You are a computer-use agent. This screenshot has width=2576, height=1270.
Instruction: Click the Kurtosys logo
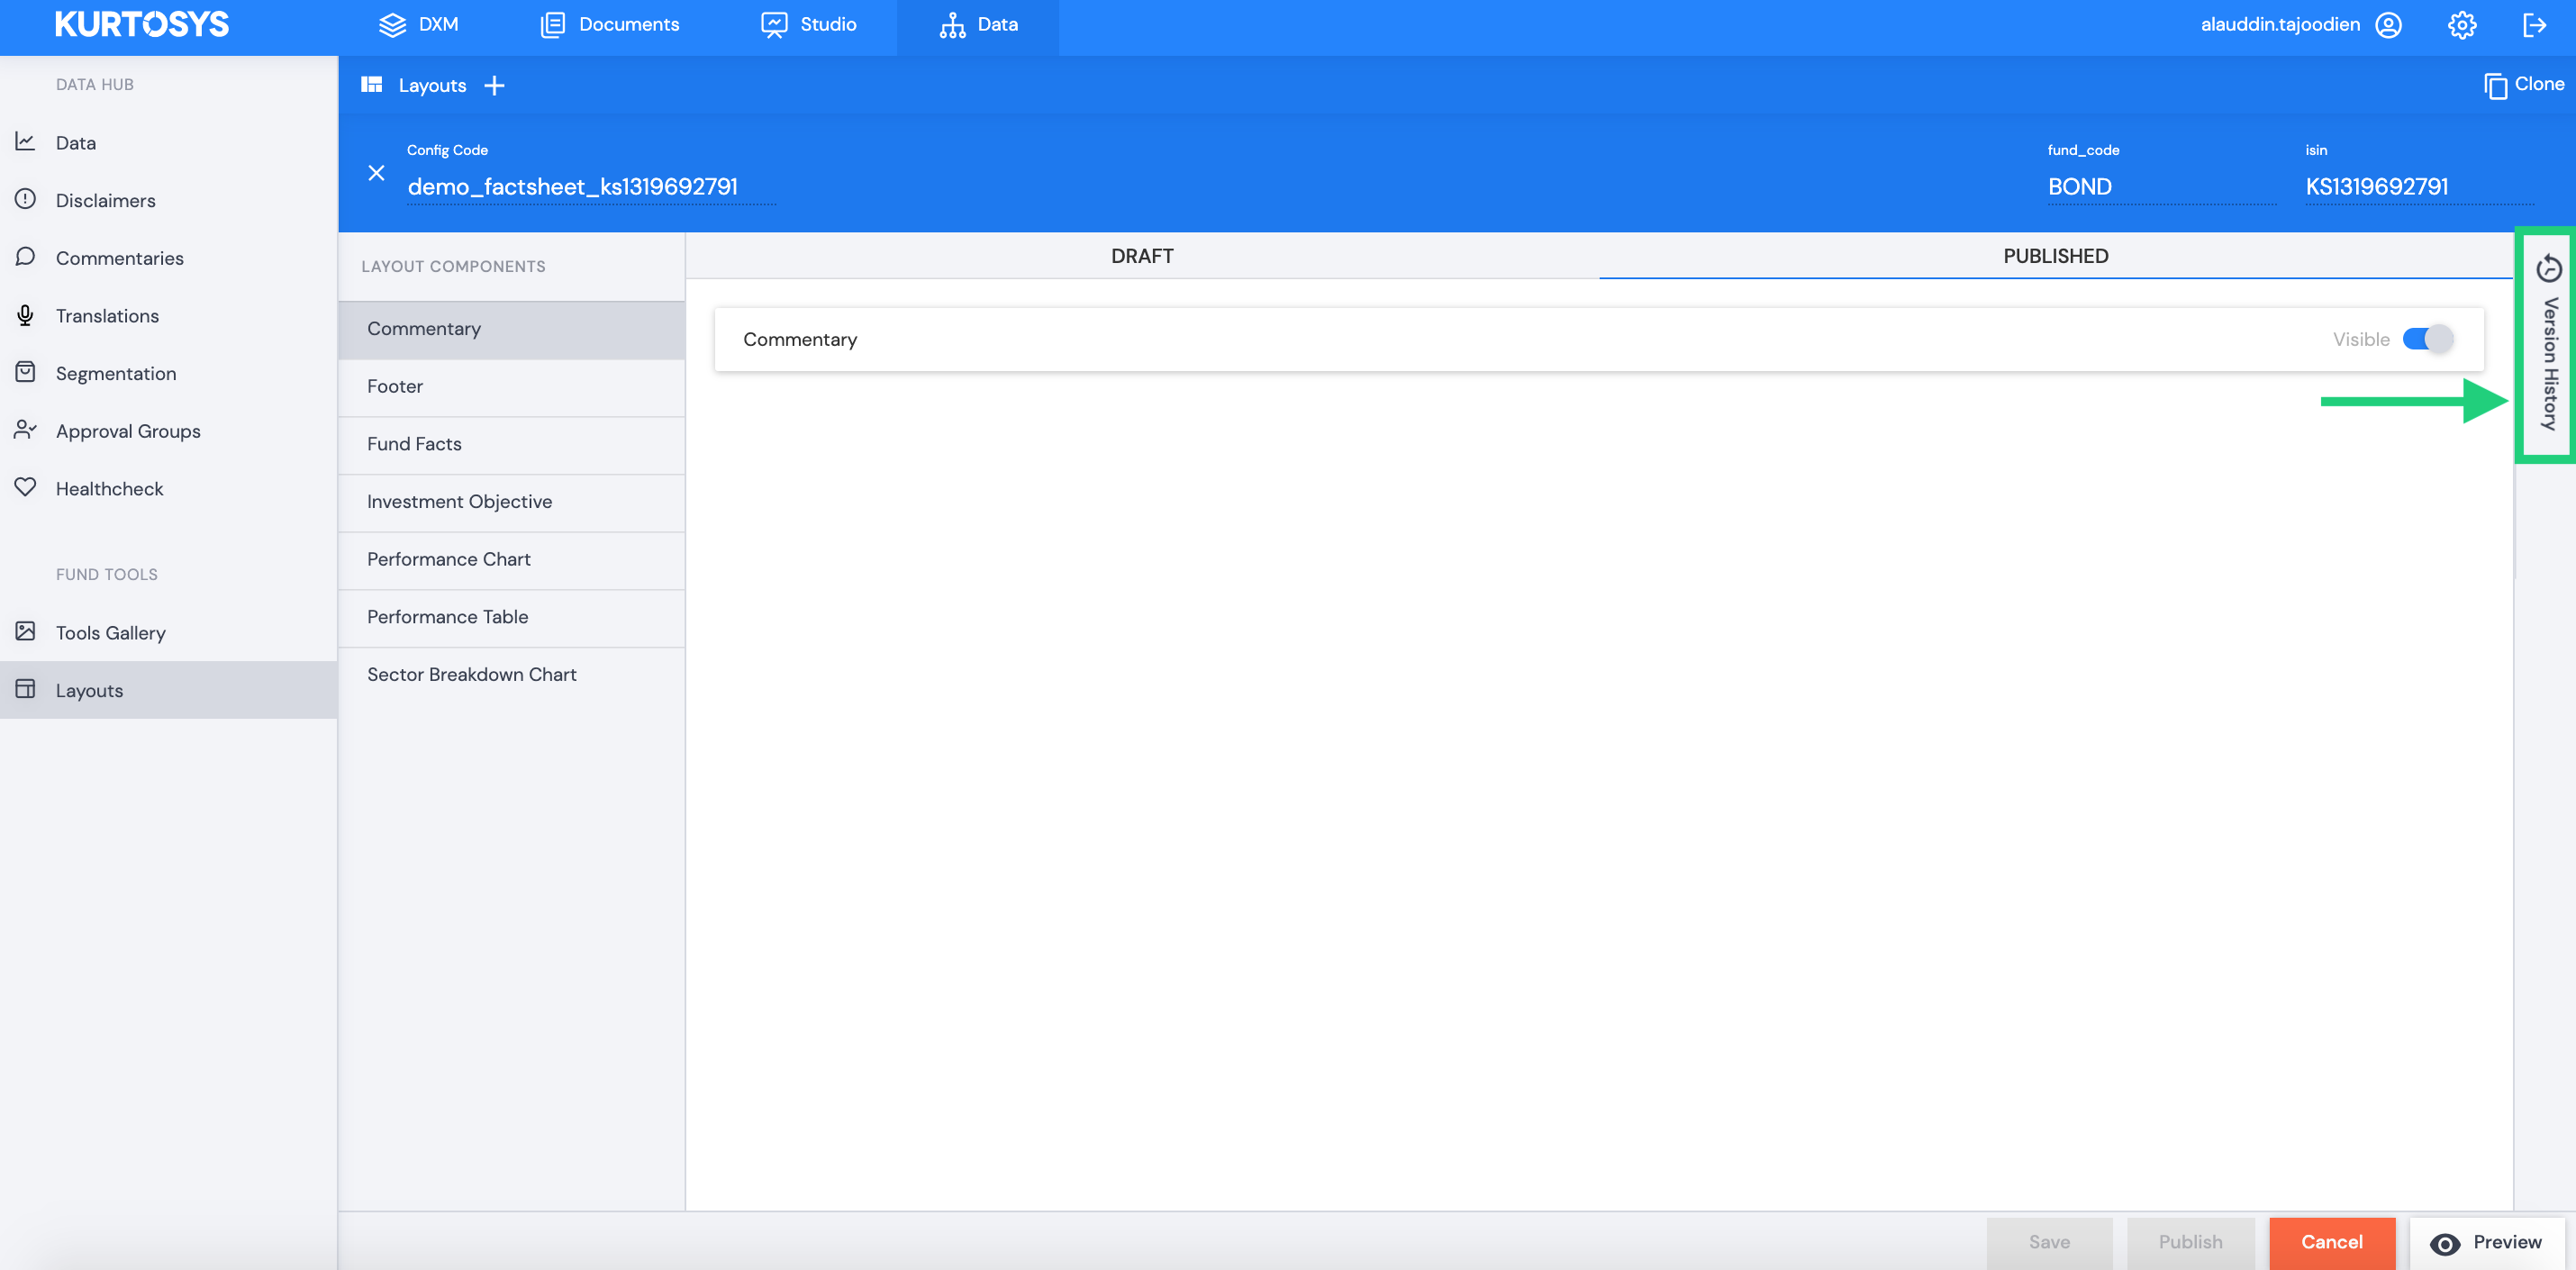point(141,24)
